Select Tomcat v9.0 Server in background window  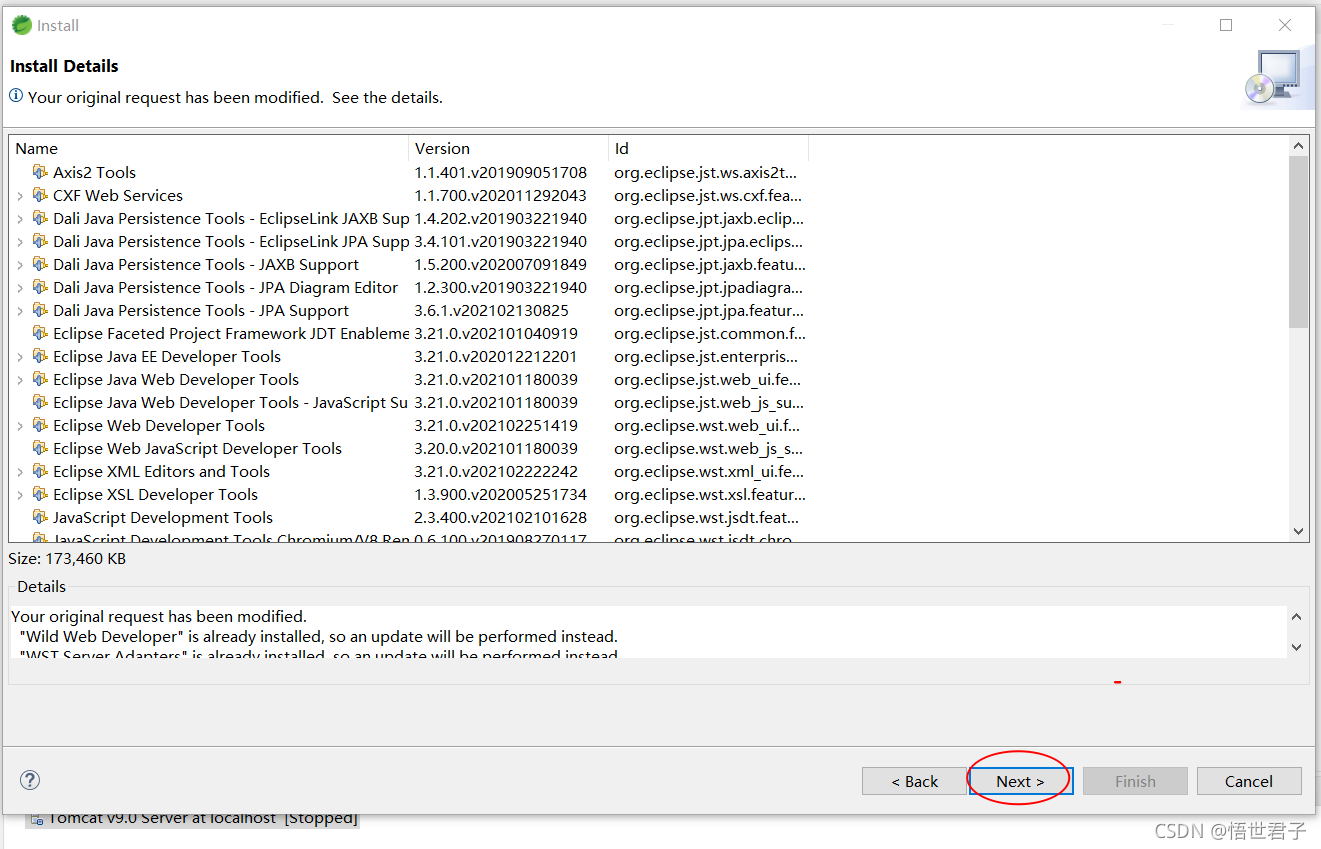click(x=192, y=819)
